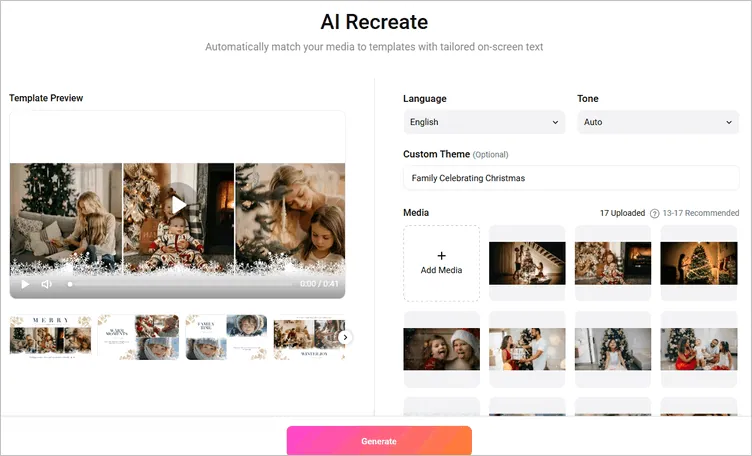752x456 pixels.
Task: Open the Tone dropdown set to Auto
Action: click(658, 122)
